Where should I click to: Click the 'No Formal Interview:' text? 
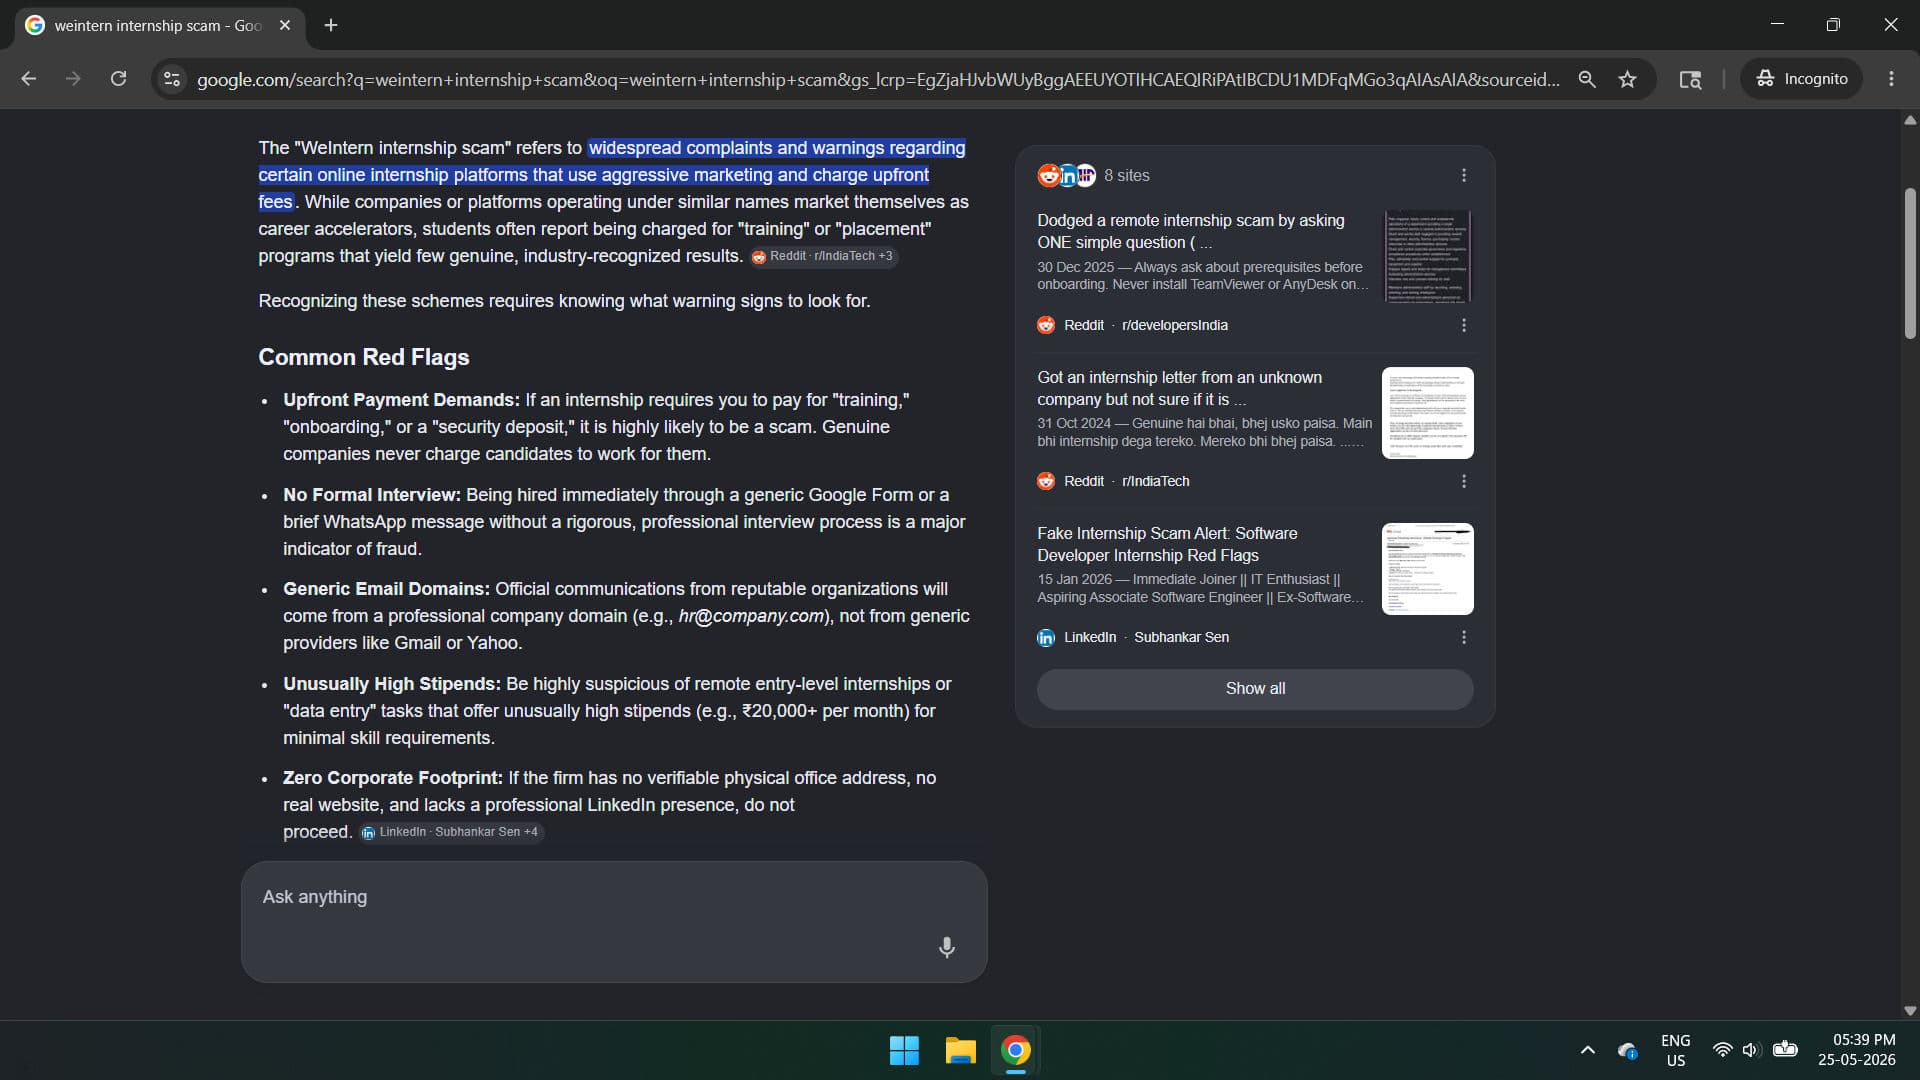click(x=372, y=495)
